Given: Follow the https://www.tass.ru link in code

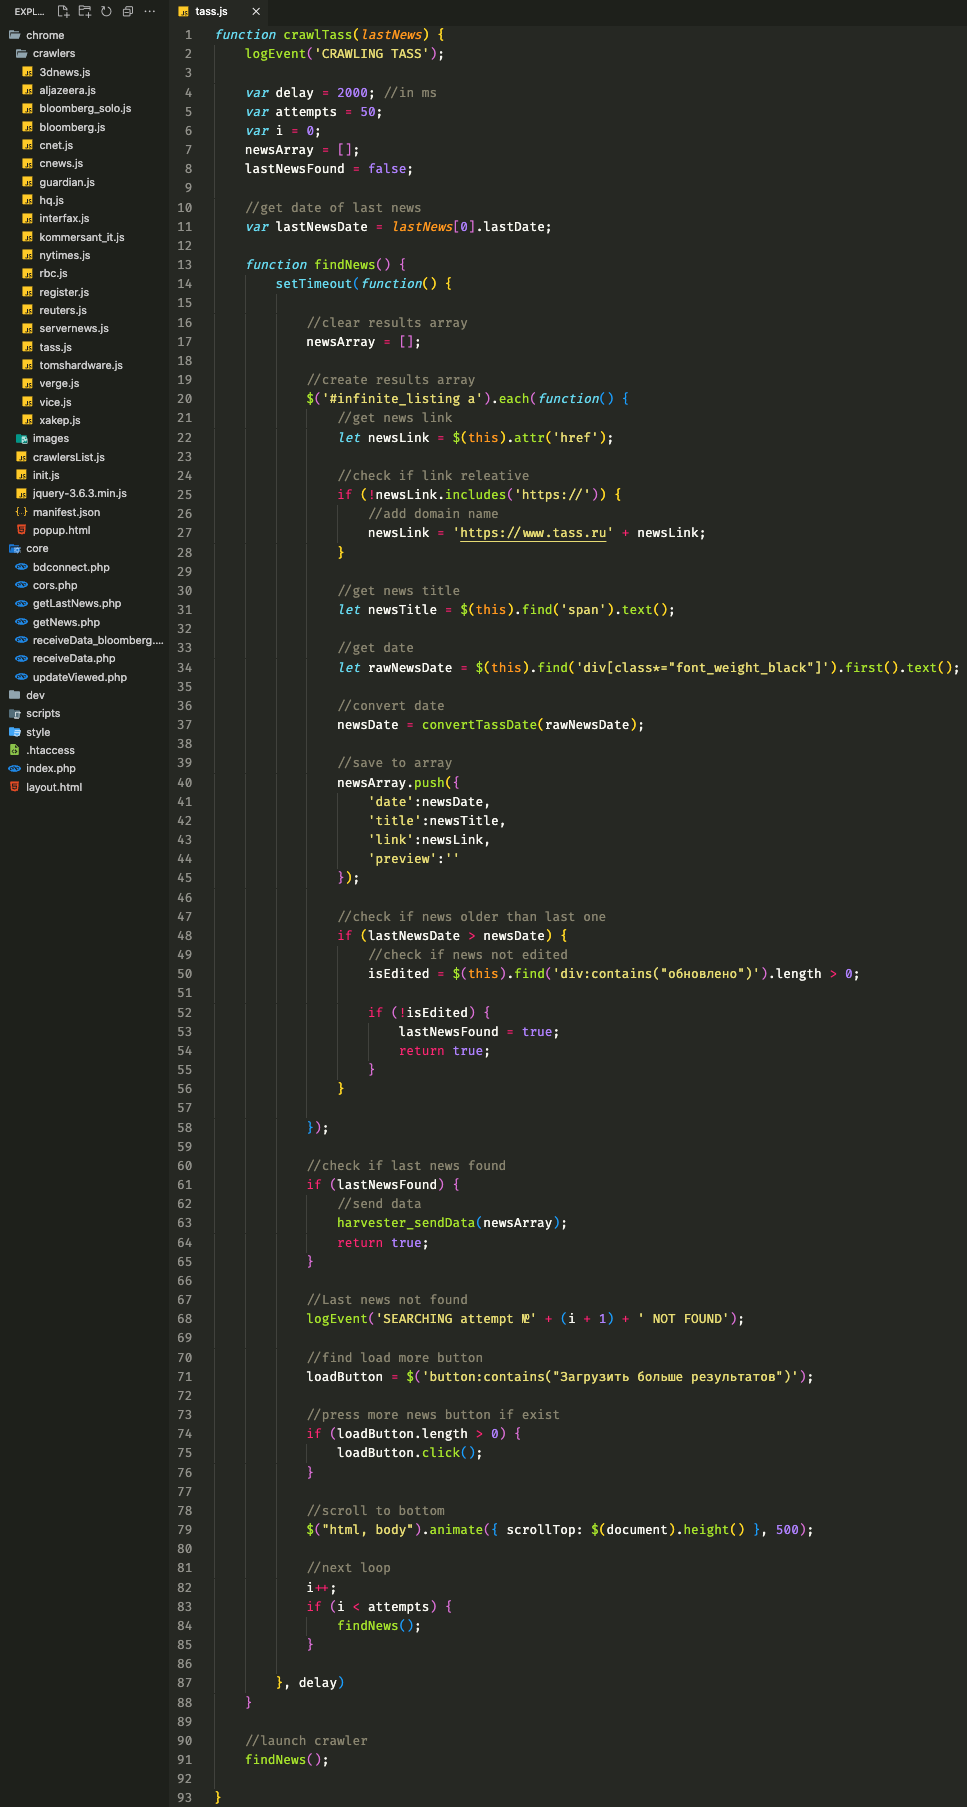Looking at the screenshot, I should tap(533, 533).
